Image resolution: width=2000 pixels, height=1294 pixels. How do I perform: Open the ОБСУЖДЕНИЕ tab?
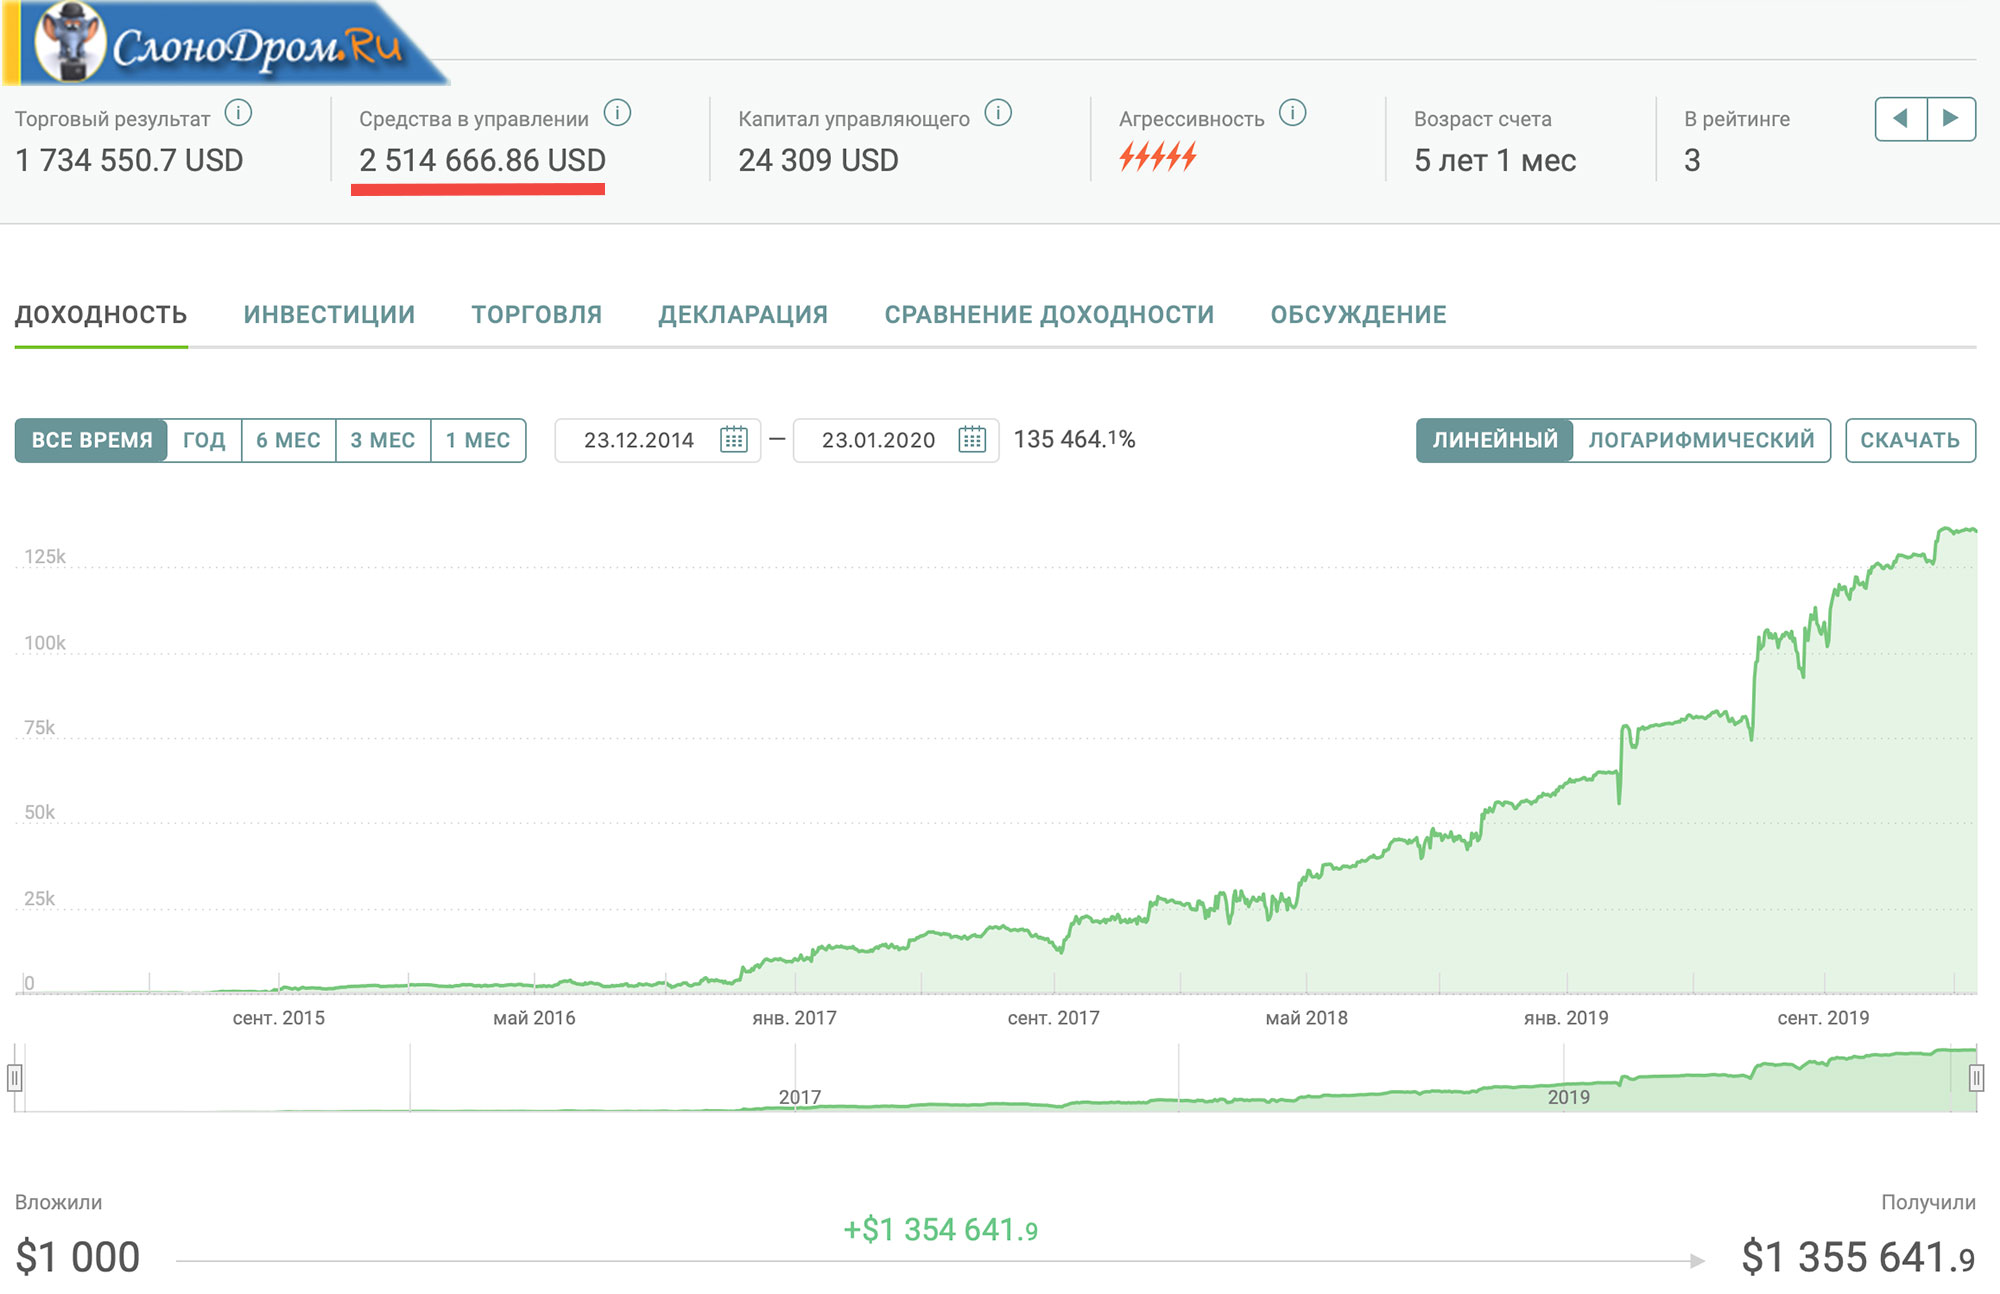pyautogui.click(x=1358, y=315)
